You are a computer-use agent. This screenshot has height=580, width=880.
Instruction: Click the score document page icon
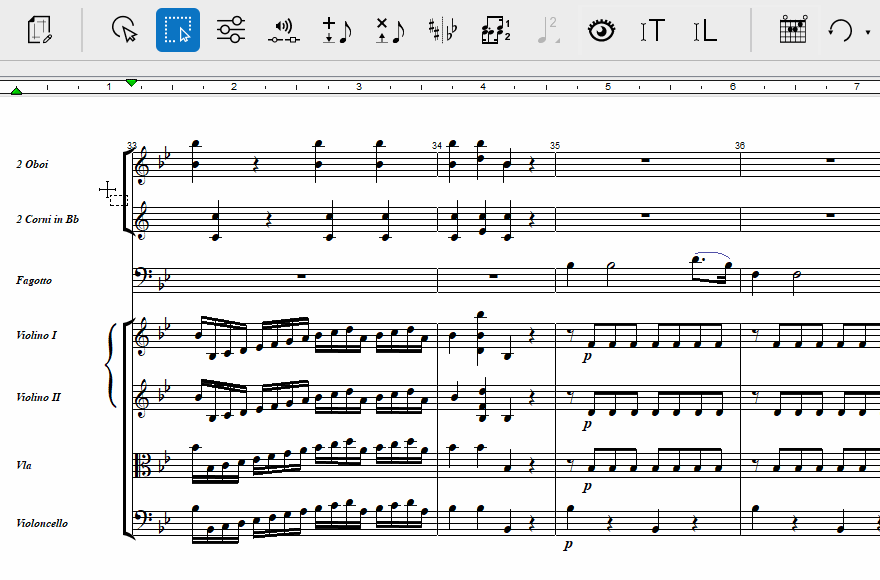[x=41, y=30]
